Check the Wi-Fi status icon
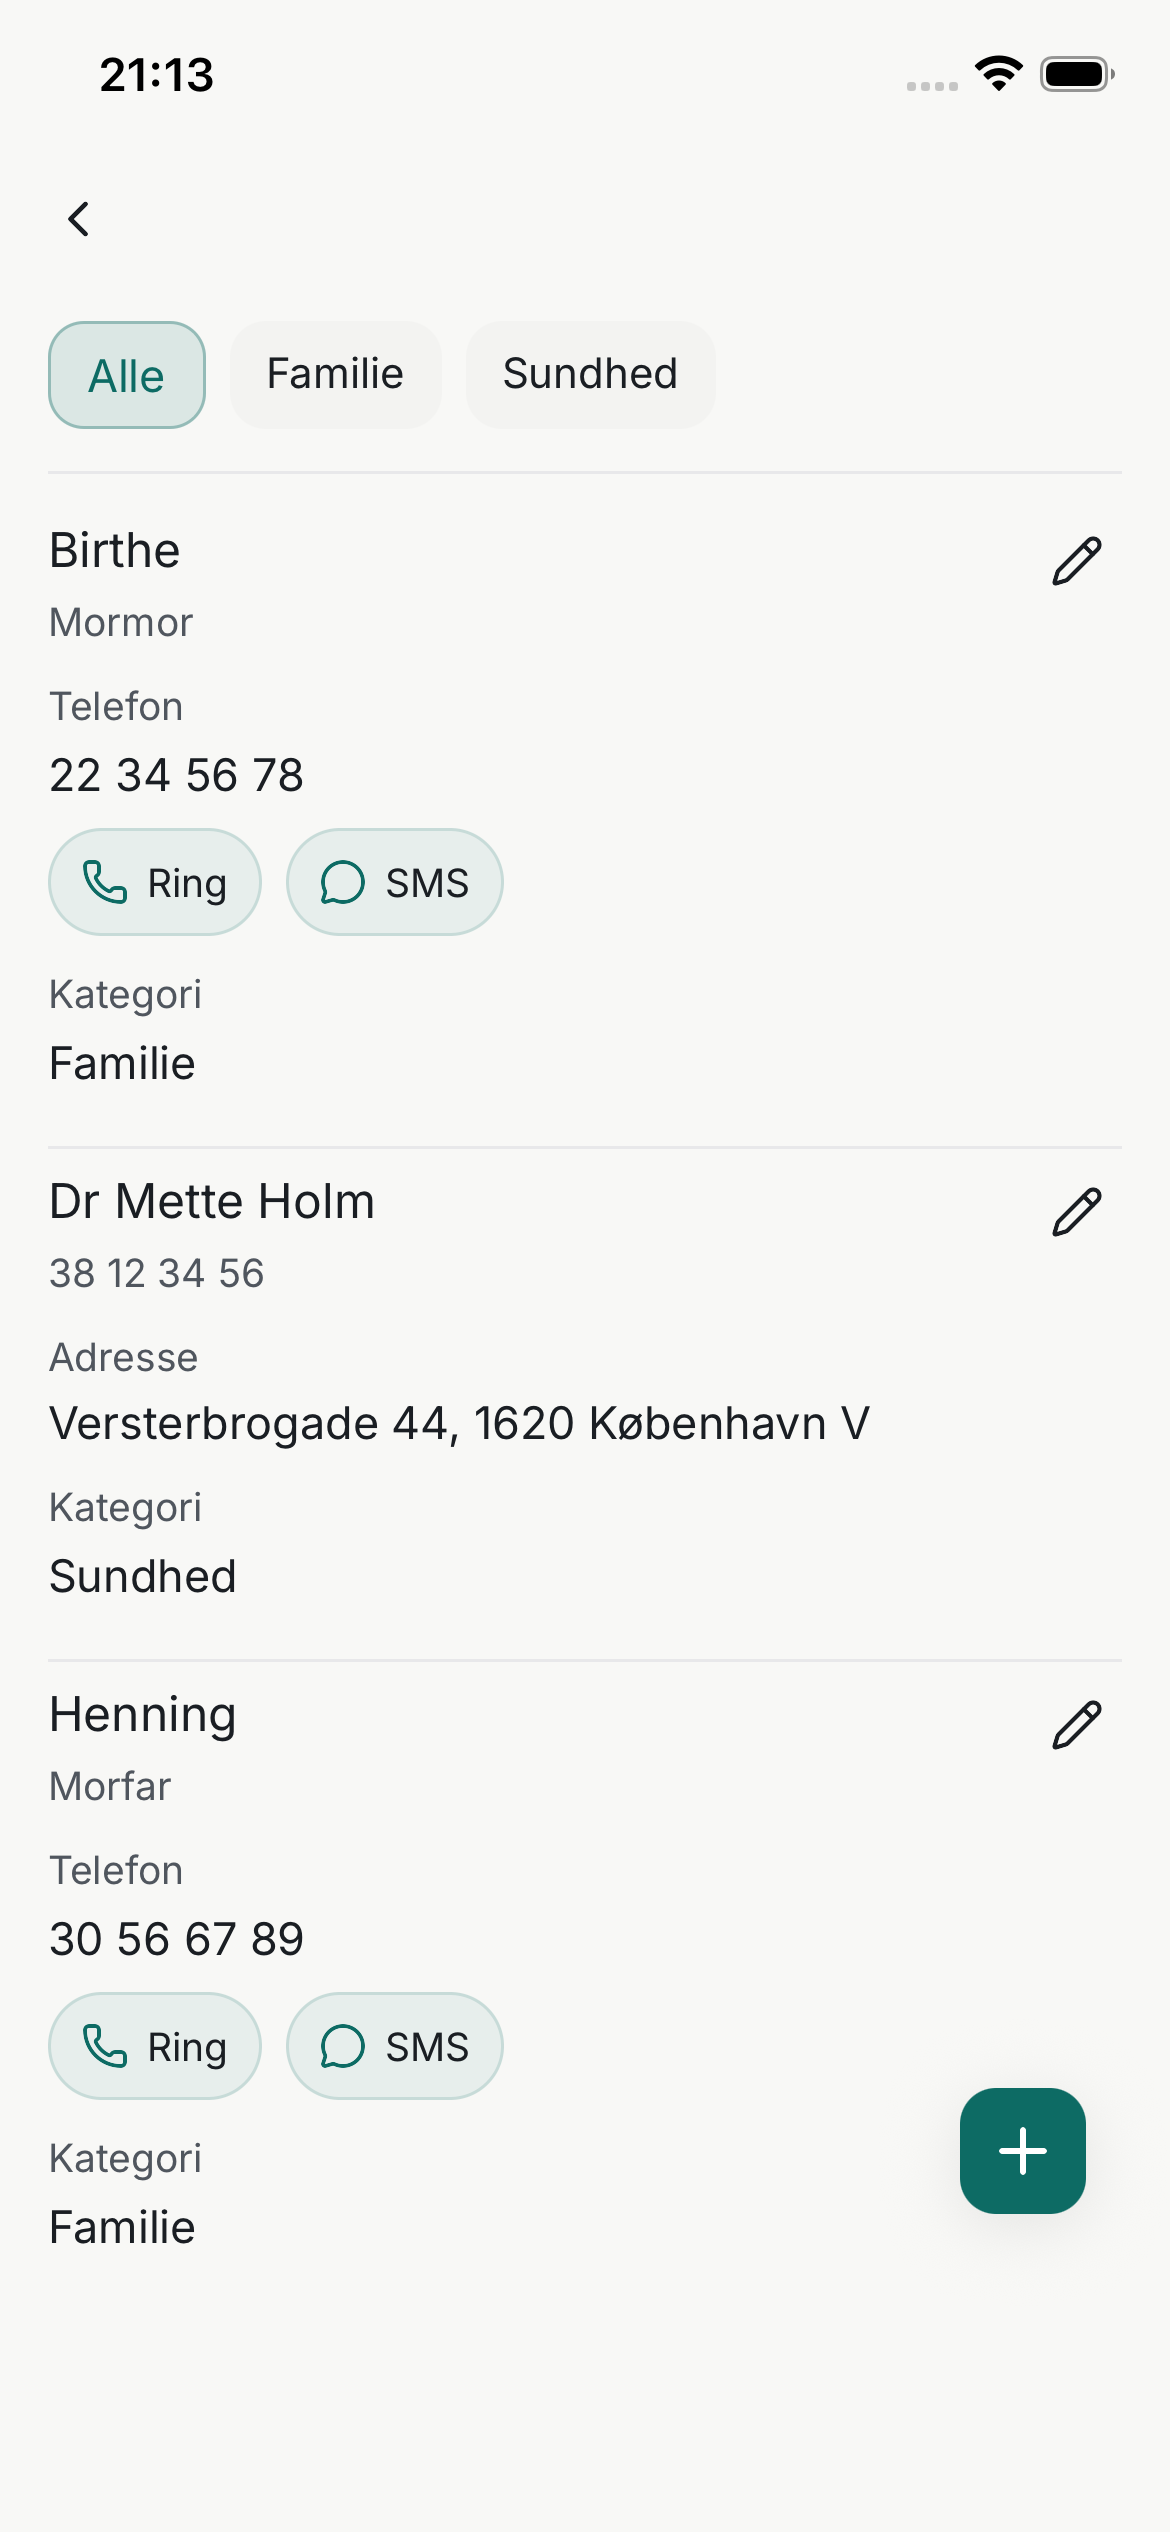 point(998,74)
